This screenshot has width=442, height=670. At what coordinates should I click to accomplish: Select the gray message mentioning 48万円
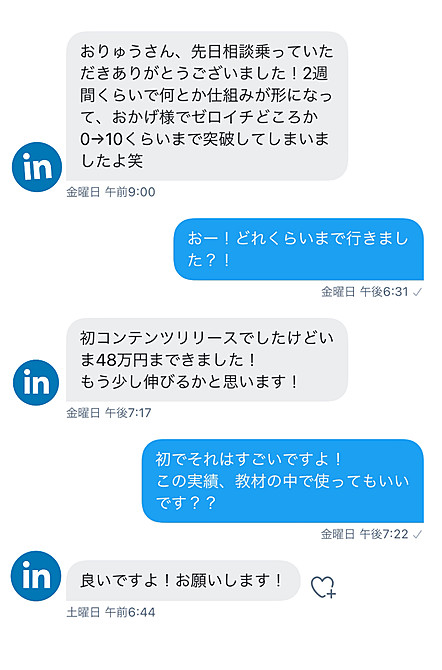[207, 359]
